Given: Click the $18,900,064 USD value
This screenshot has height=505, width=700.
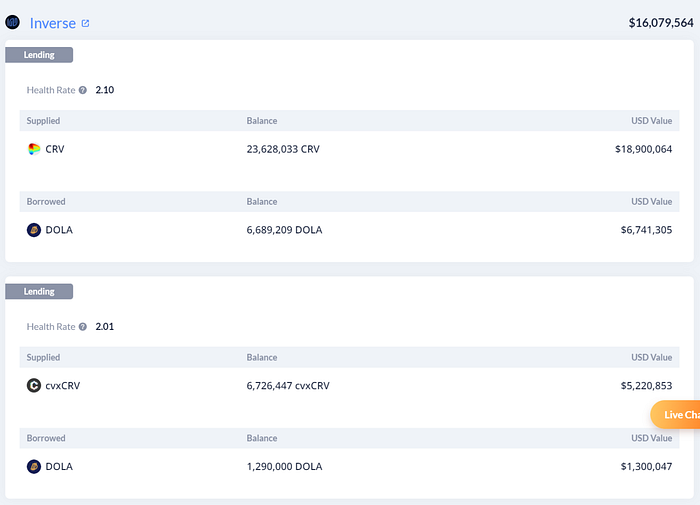Looking at the screenshot, I should click(643, 149).
